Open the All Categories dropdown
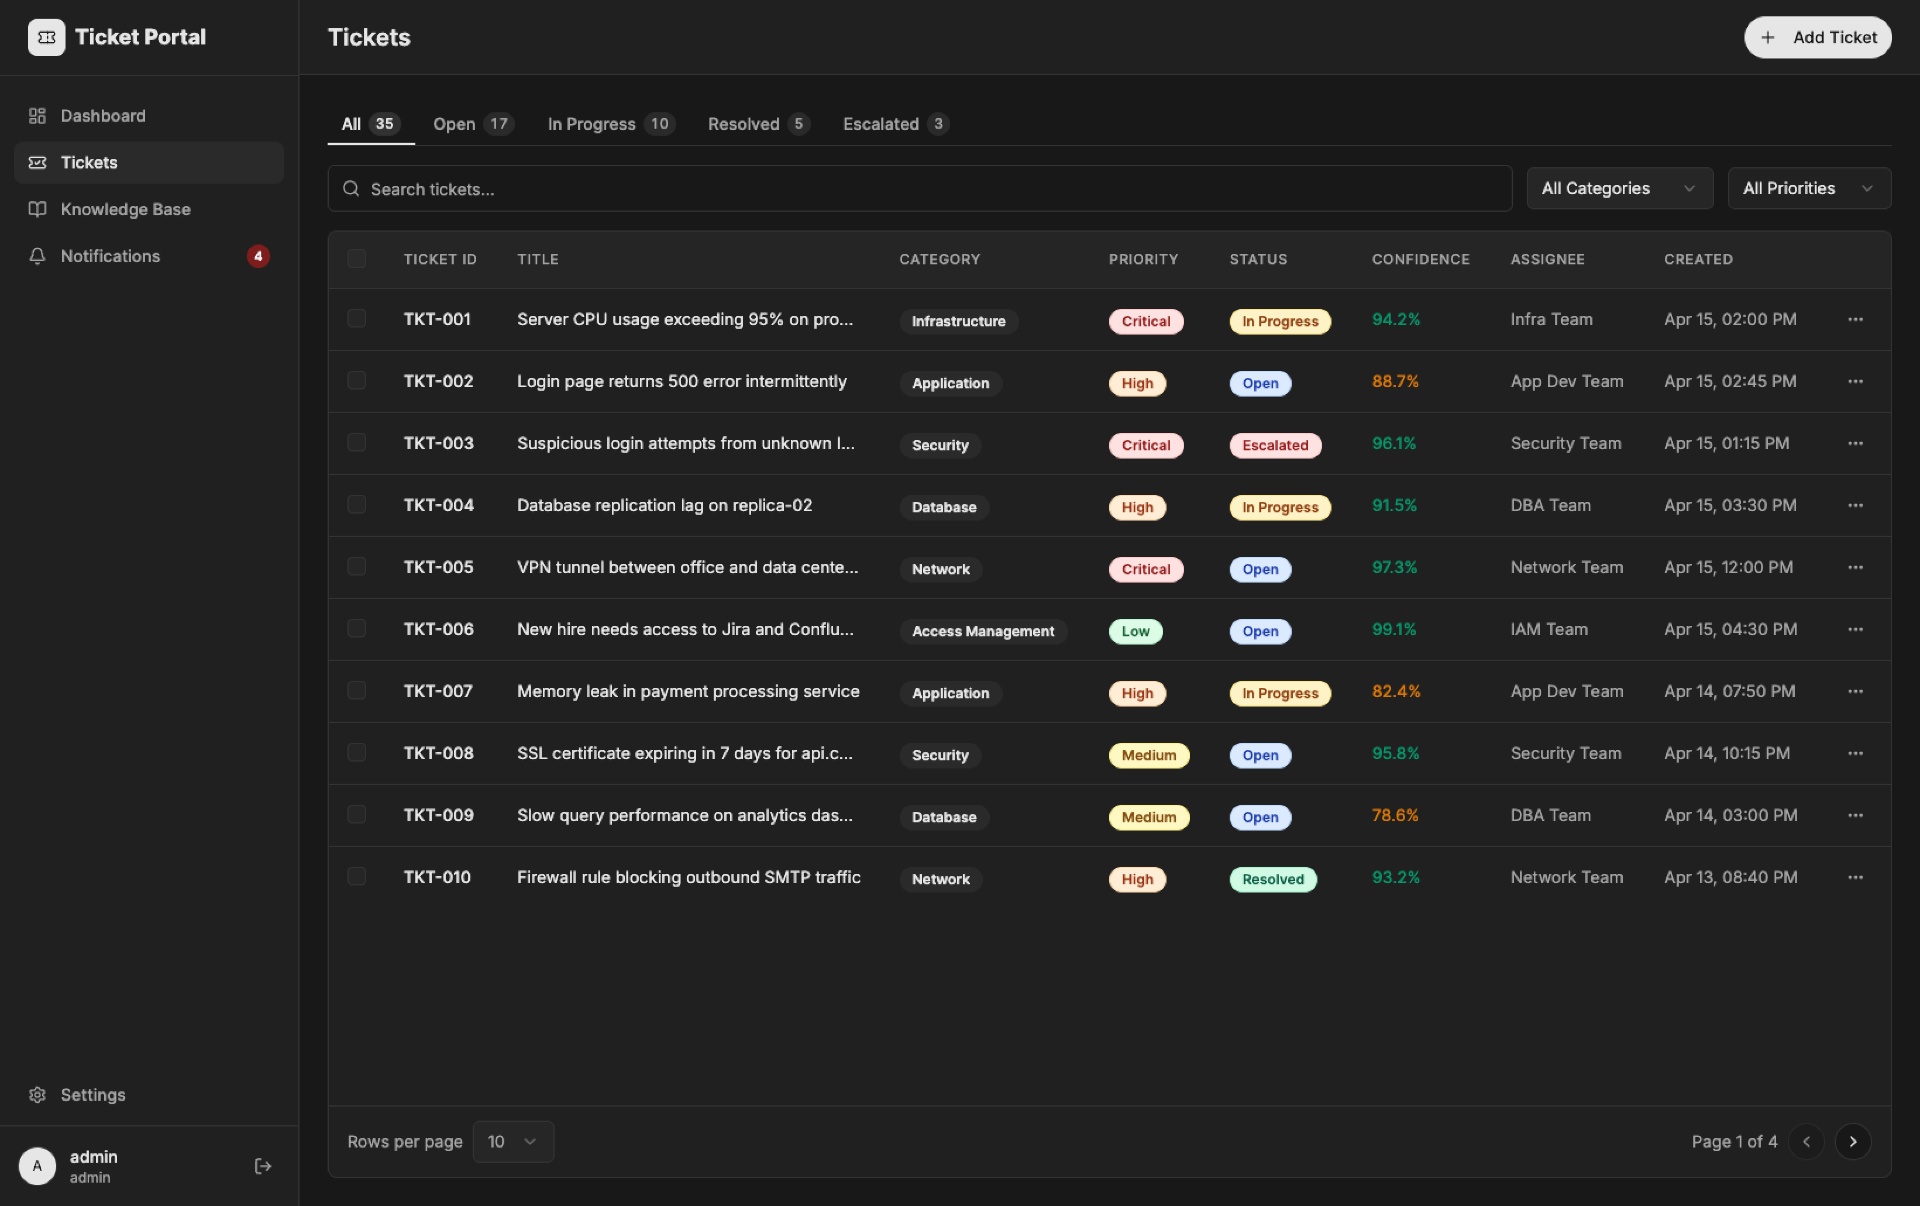Screen dimensions: 1920x1206 point(1620,188)
